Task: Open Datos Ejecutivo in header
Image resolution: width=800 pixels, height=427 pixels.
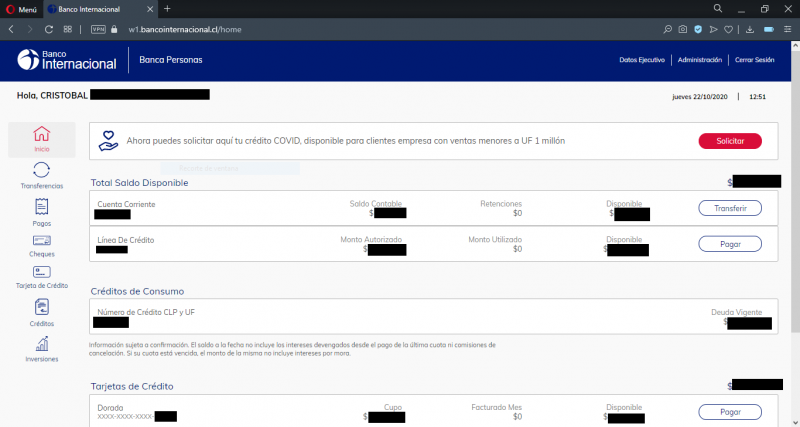Action: (x=642, y=60)
